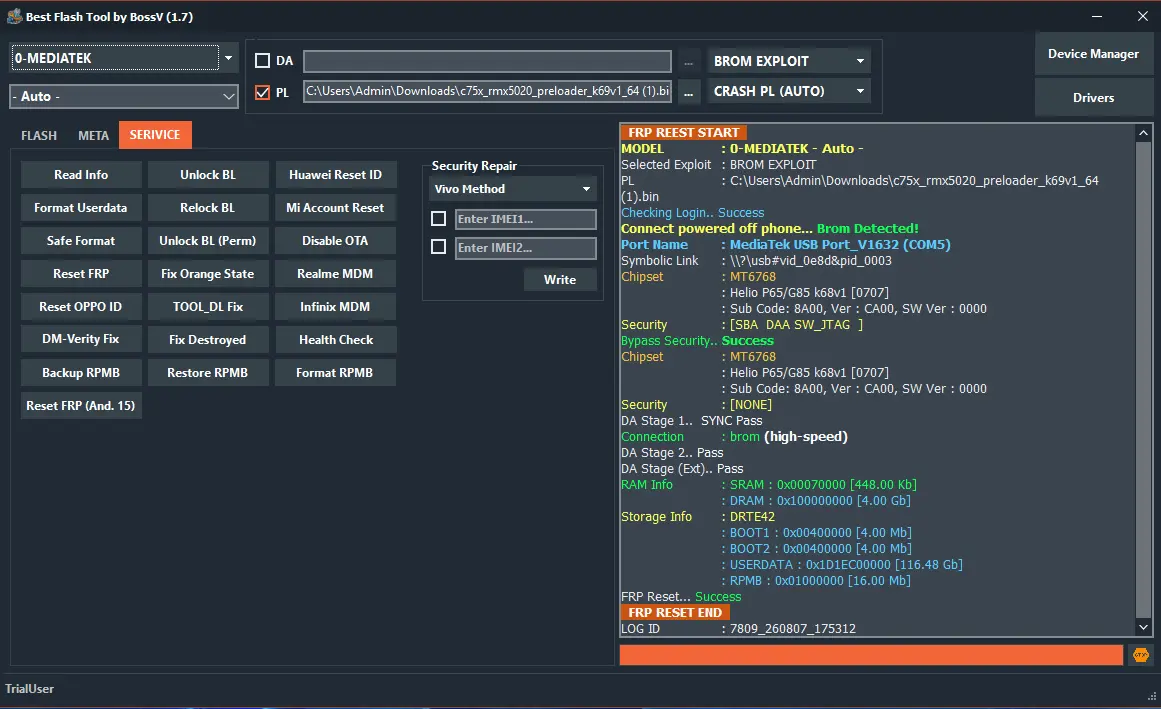Click Reset FRP (And. 15) button
Screen dimensions: 1161x709
(x=81, y=406)
